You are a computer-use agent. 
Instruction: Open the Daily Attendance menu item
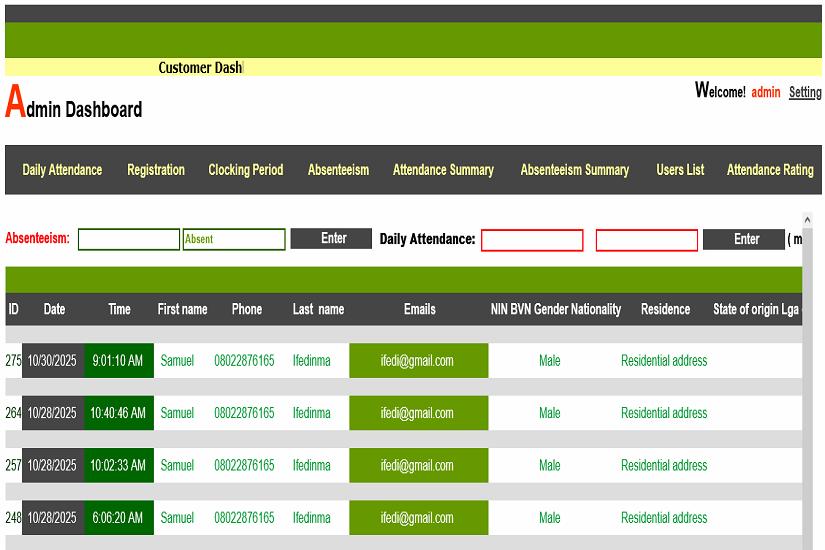coord(62,170)
